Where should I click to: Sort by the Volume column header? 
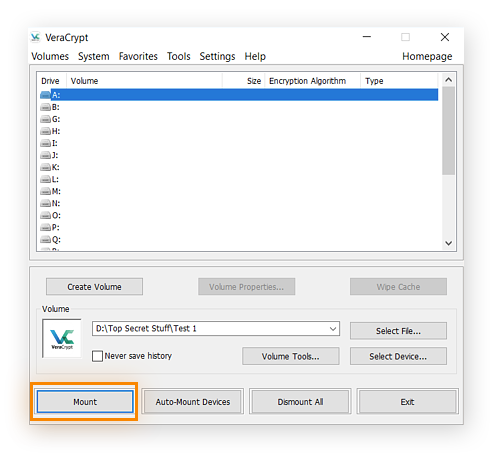[x=145, y=81]
